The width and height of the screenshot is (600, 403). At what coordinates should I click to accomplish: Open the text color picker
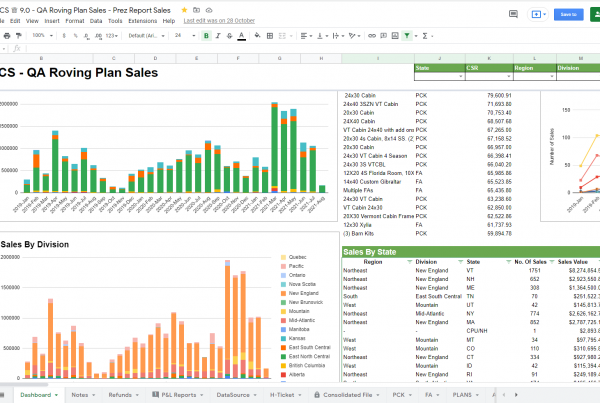coord(242,35)
